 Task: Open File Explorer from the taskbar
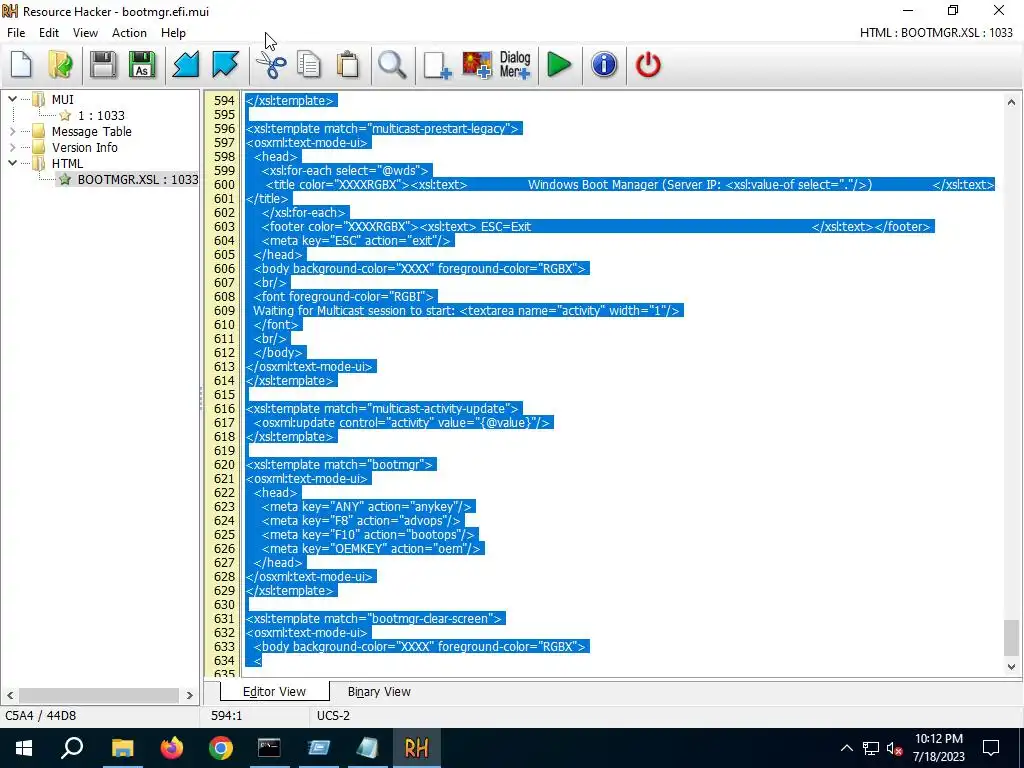(122, 748)
